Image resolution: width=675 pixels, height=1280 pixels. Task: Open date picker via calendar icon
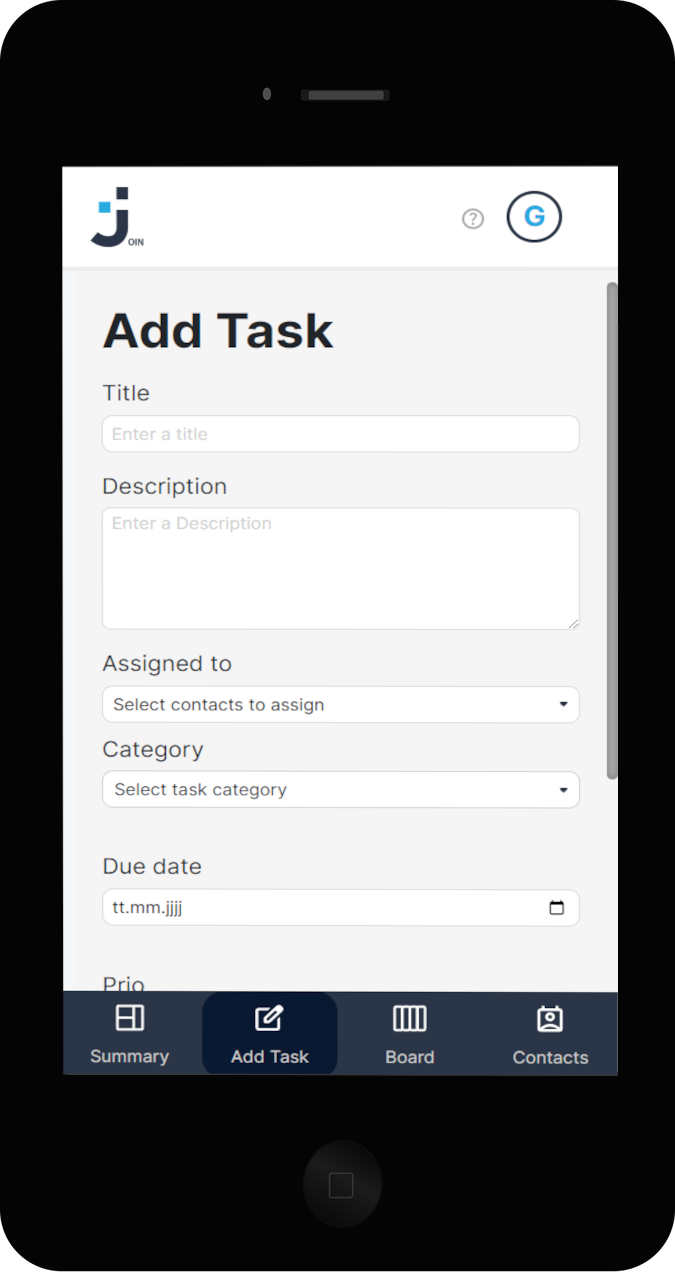pos(557,908)
